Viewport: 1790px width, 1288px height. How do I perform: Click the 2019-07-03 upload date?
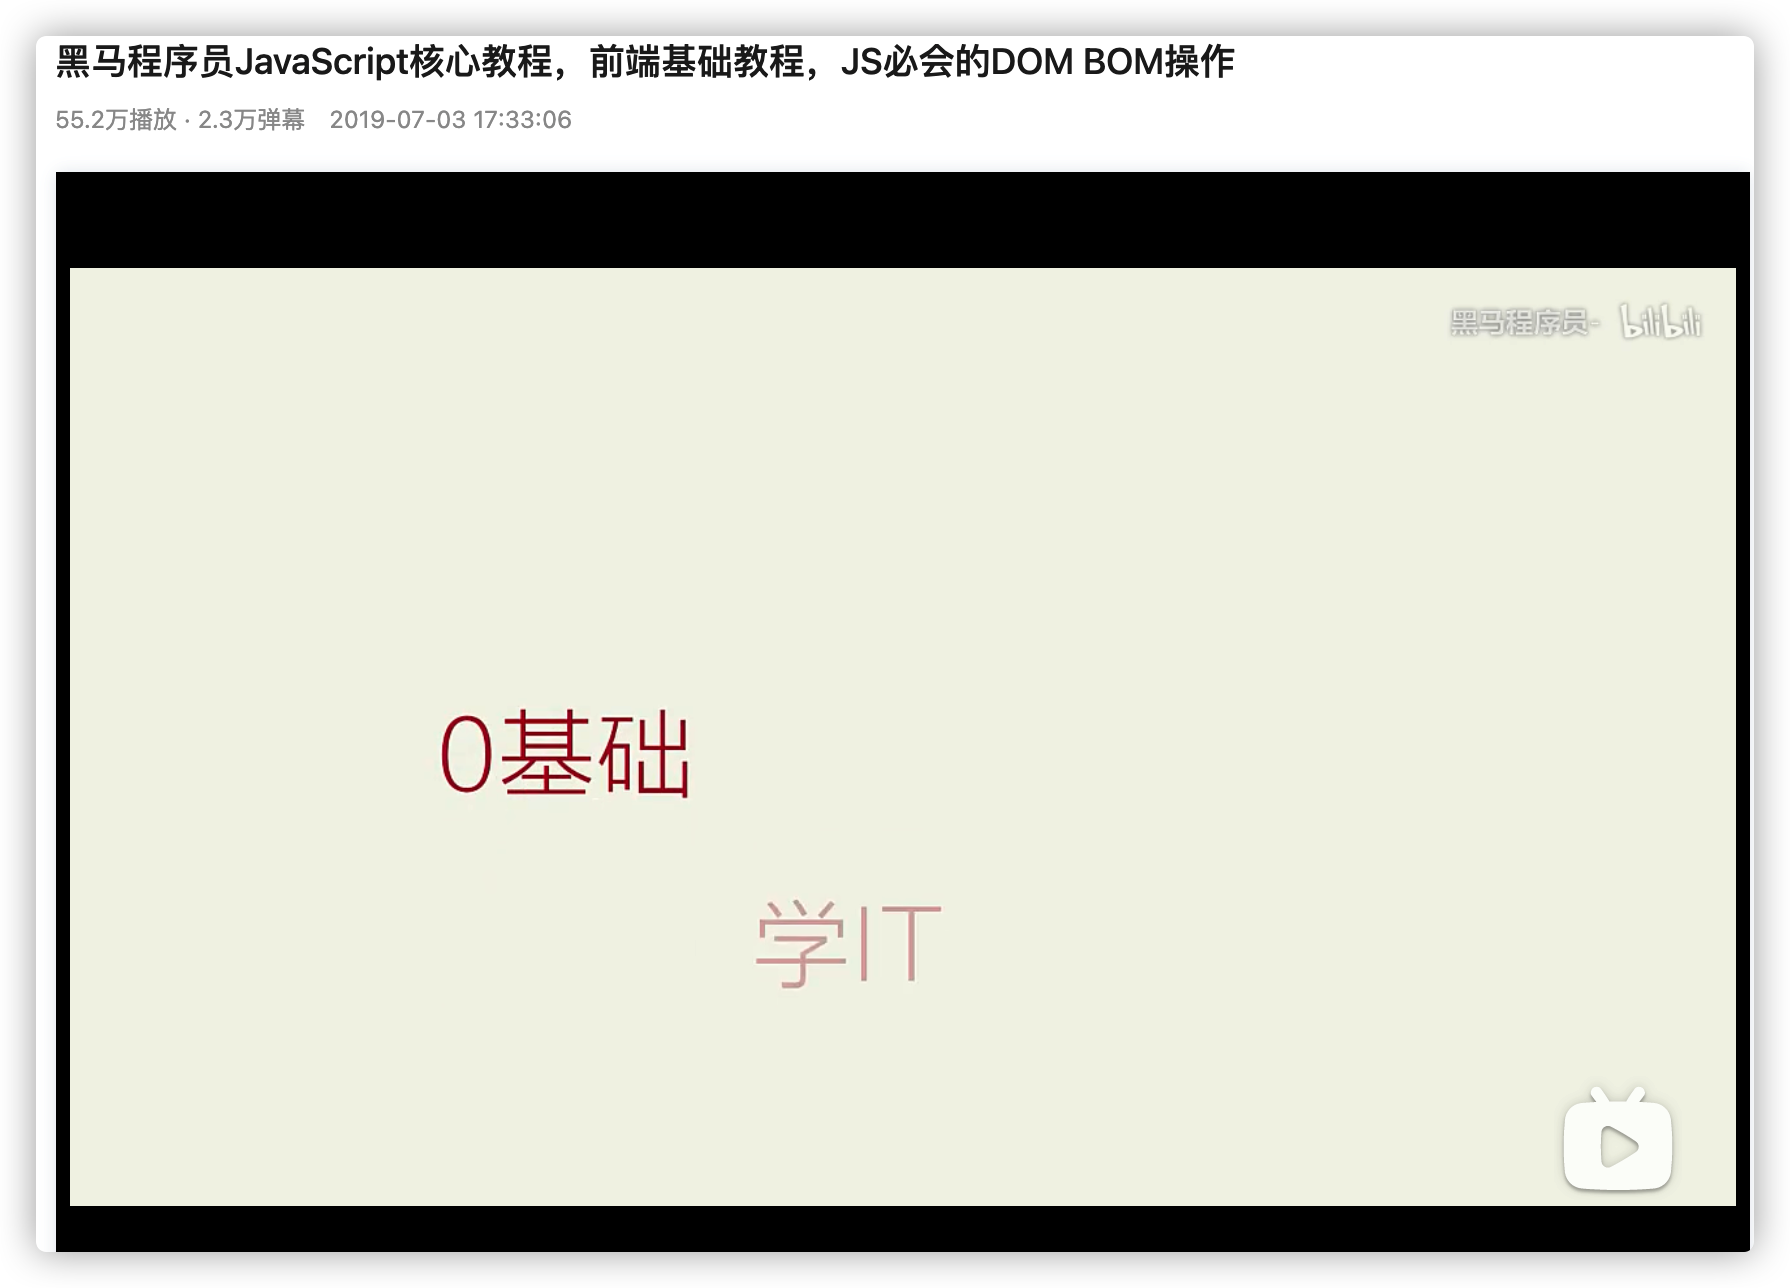pyautogui.click(x=398, y=120)
